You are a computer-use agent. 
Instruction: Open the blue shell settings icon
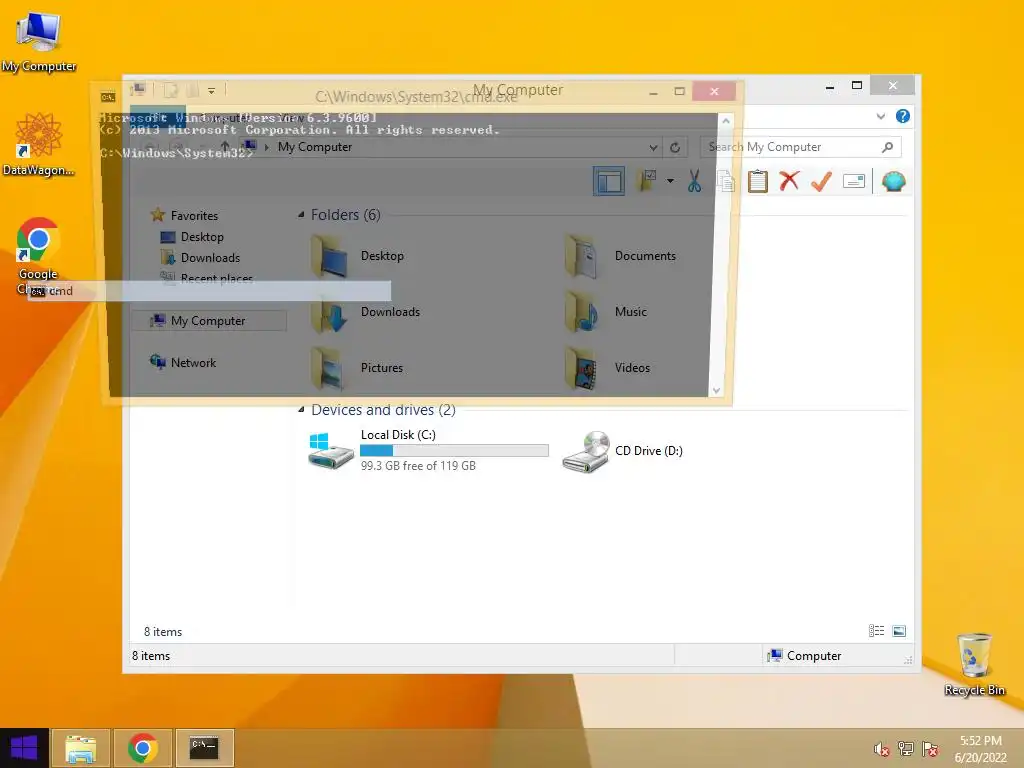[x=893, y=181]
